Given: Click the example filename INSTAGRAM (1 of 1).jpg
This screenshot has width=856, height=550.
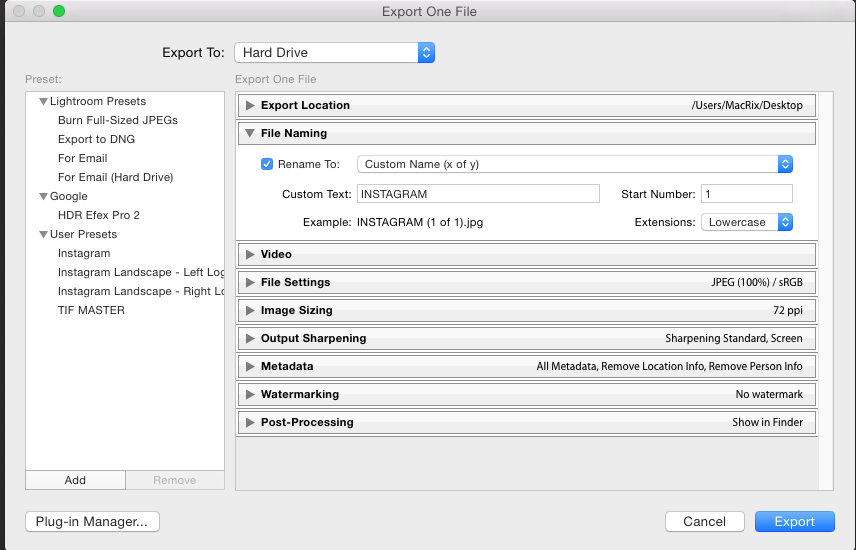Looking at the screenshot, I should [420, 222].
